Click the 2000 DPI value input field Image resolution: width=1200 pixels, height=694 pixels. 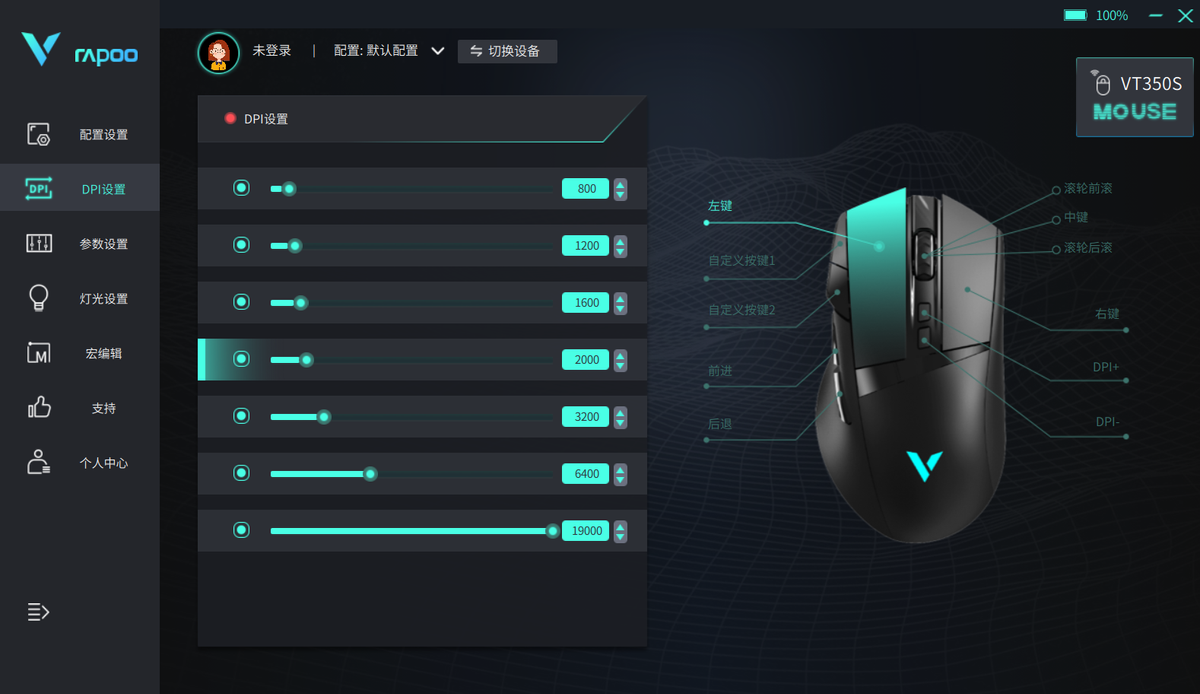tap(586, 359)
